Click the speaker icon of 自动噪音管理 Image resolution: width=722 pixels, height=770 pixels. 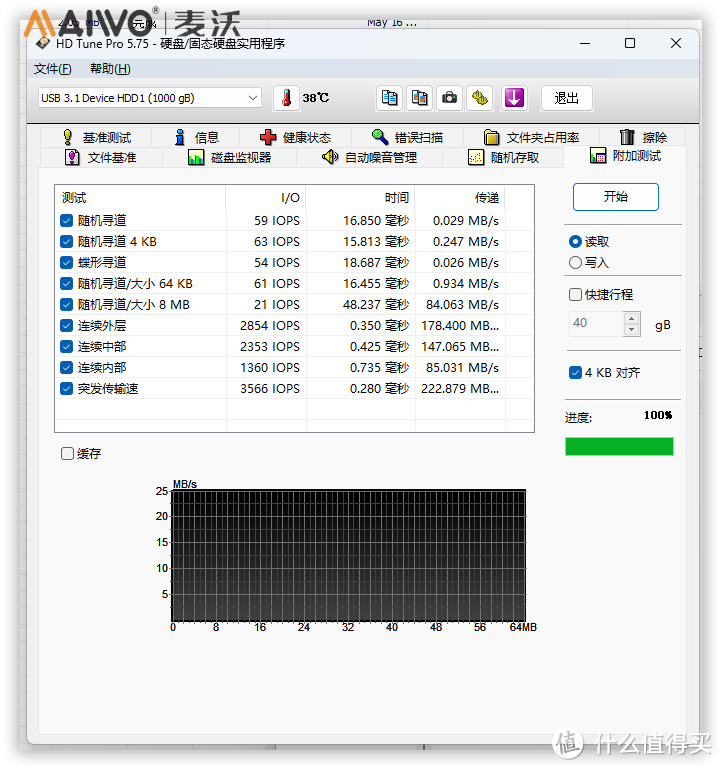tap(330, 157)
